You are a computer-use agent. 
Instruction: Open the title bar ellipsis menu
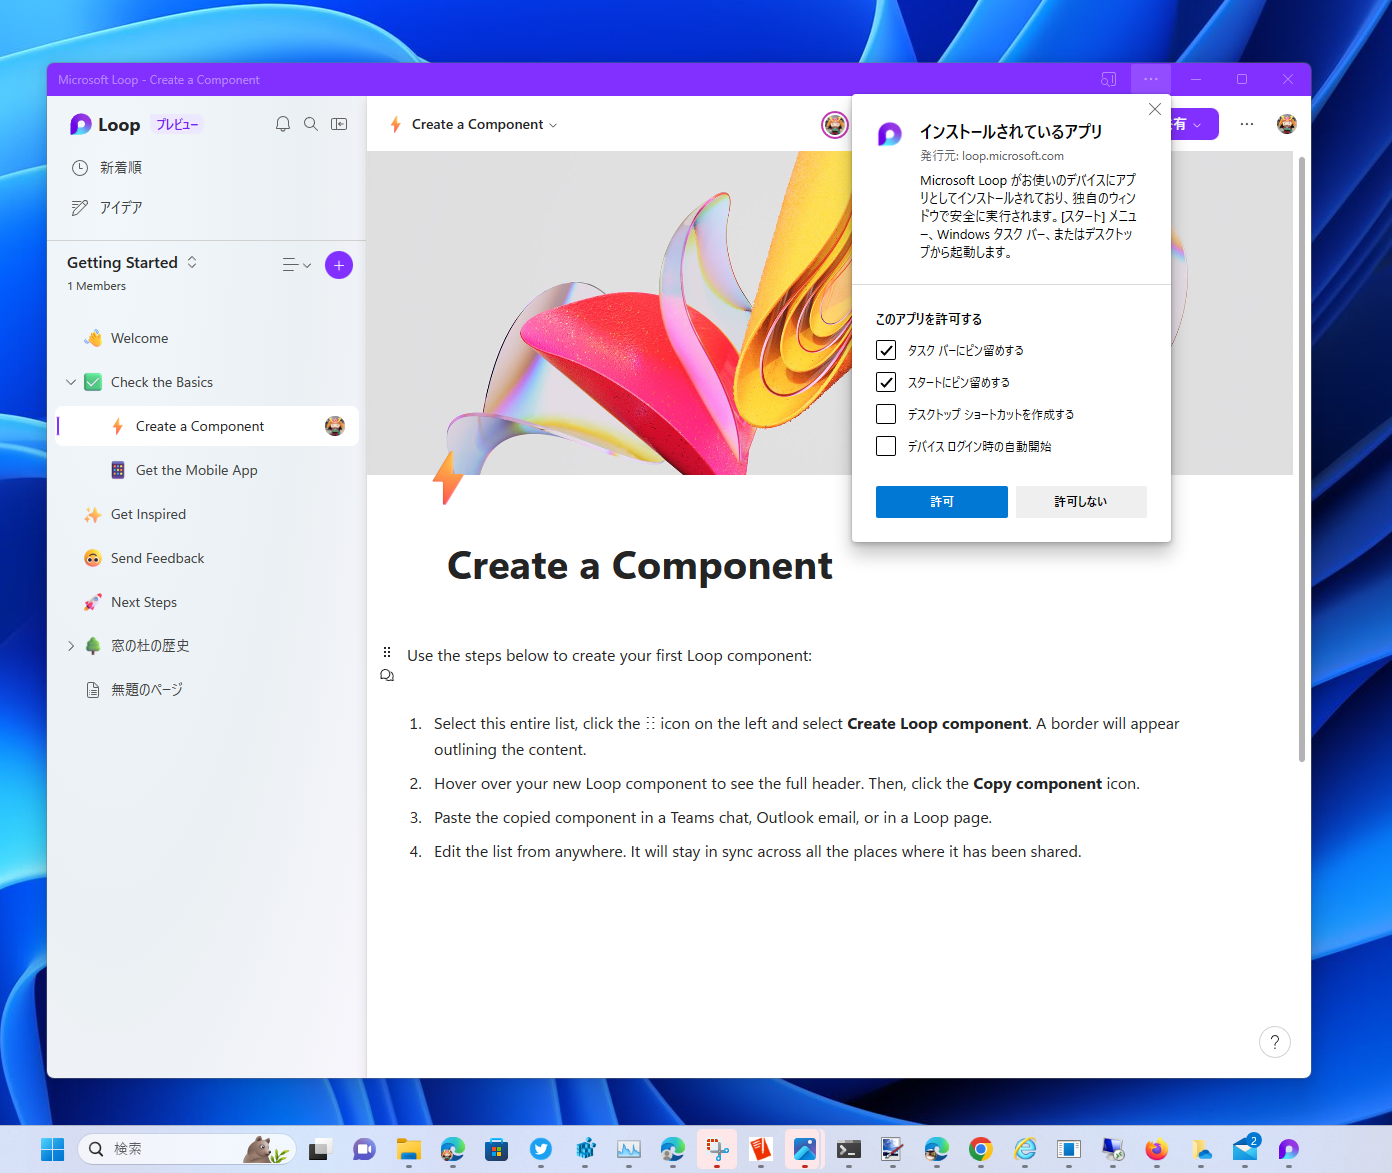[x=1150, y=79]
